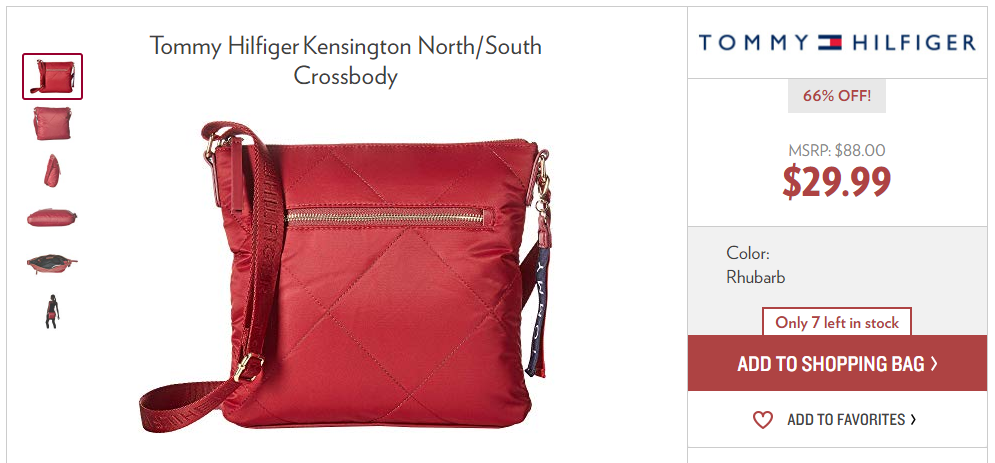This screenshot has height=463, width=995.
Task: Select the open interior bag thumbnail
Action: coord(52,264)
